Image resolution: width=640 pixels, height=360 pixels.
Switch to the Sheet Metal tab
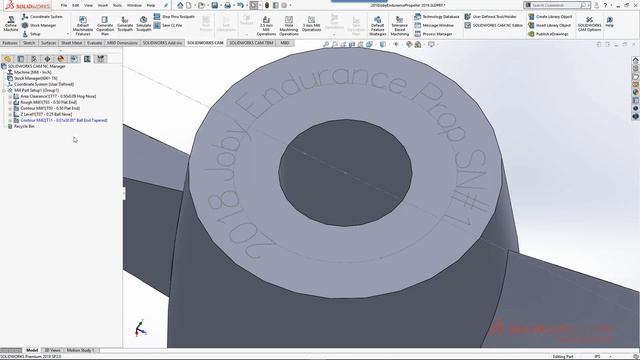click(71, 43)
